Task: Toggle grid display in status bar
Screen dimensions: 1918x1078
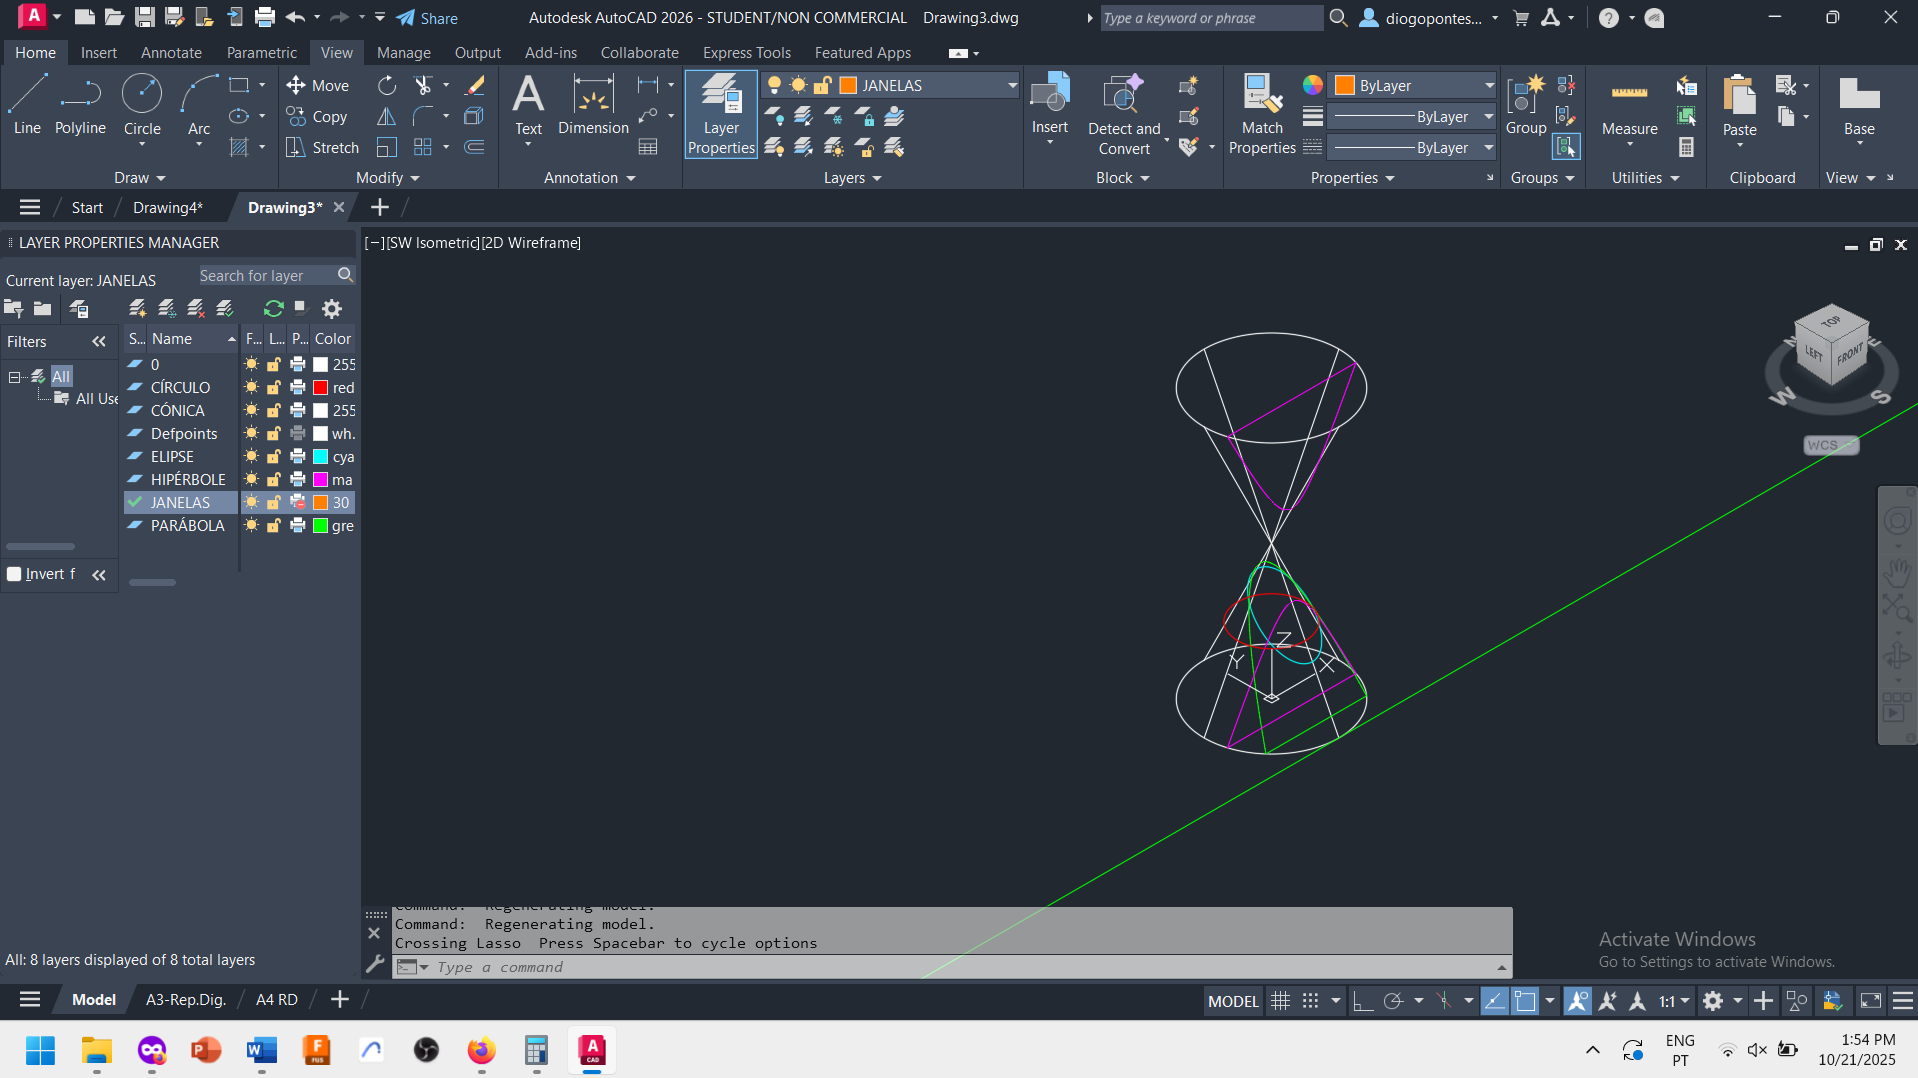Action: (x=1280, y=1001)
